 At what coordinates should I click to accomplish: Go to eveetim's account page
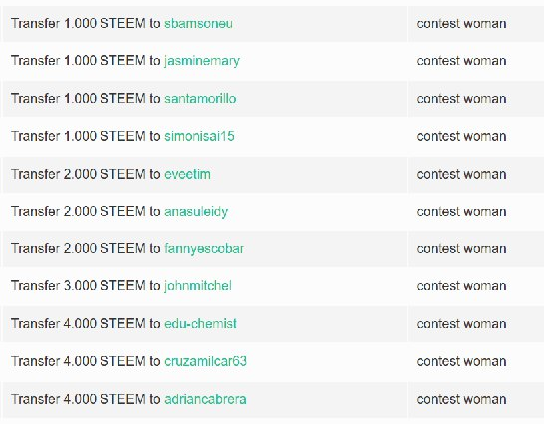click(187, 174)
